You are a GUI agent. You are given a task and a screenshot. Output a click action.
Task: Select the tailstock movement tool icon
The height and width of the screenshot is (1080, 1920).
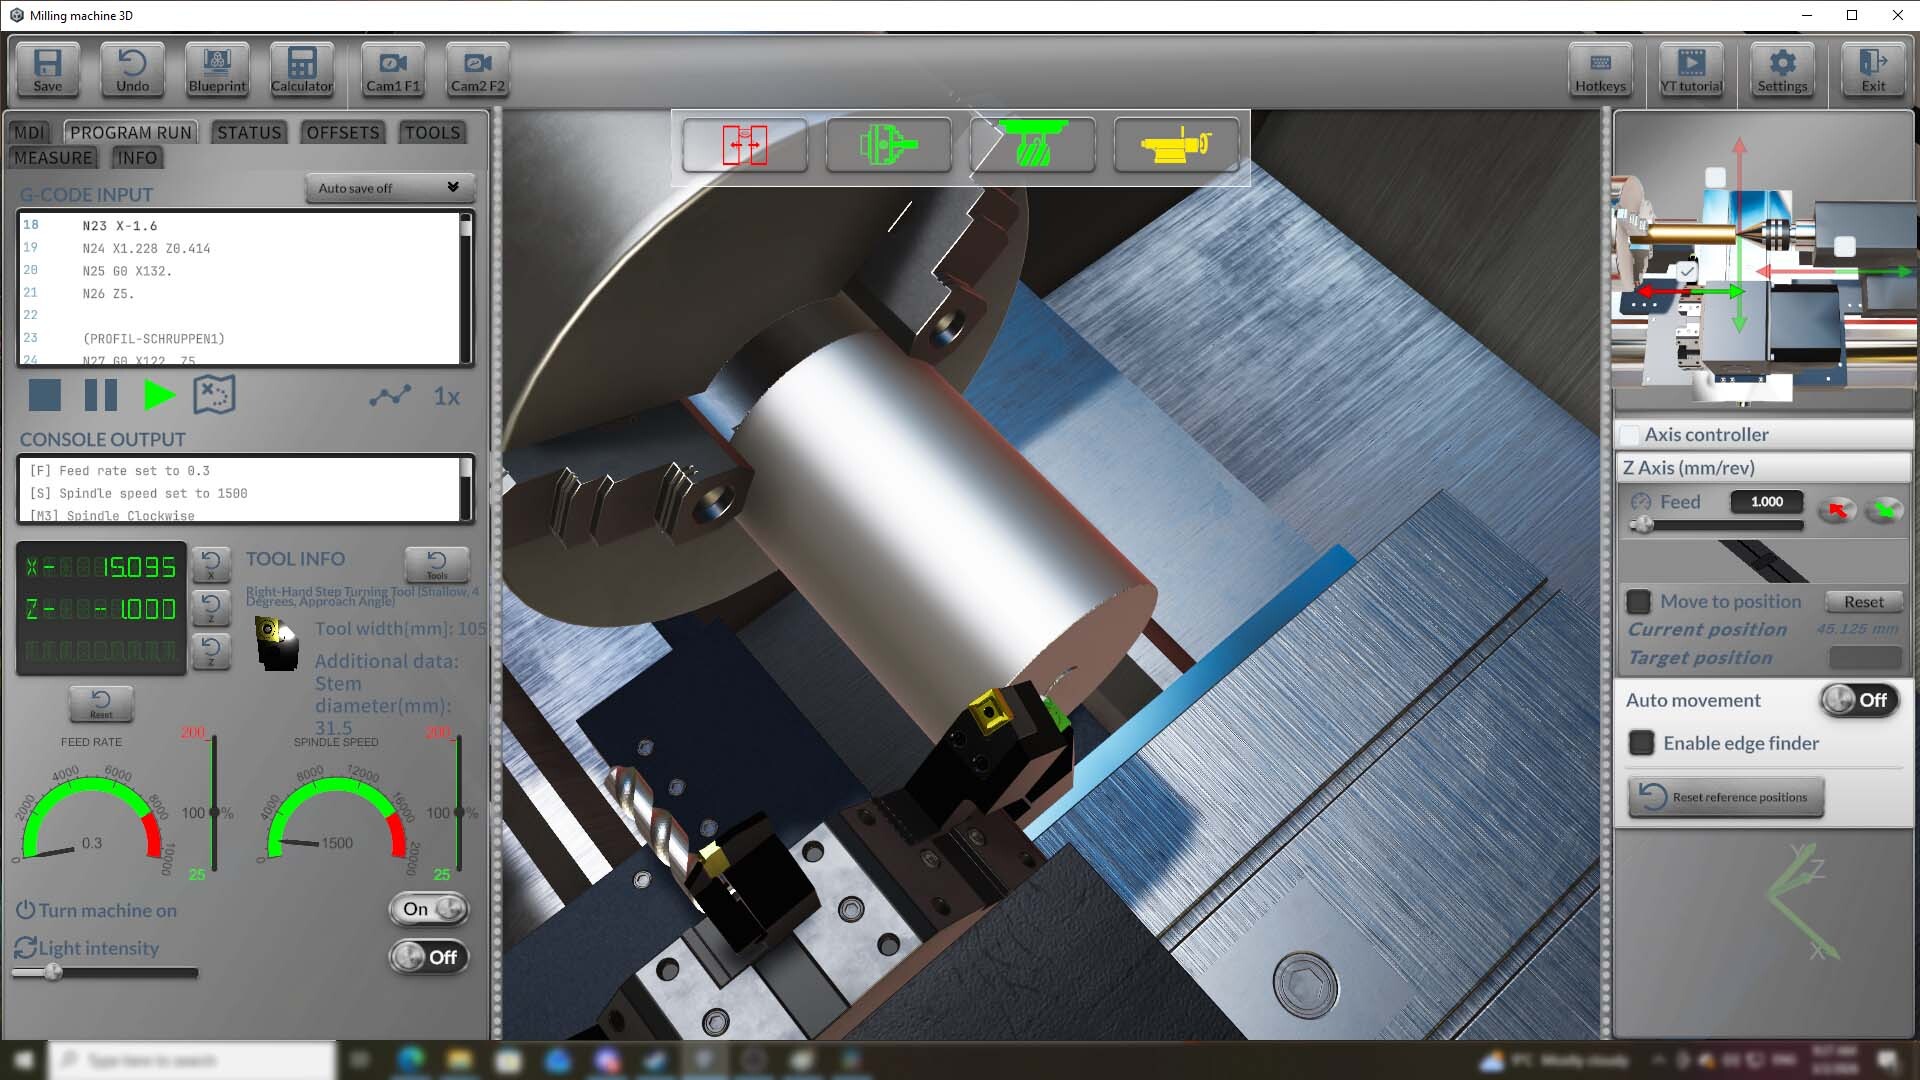[744, 145]
